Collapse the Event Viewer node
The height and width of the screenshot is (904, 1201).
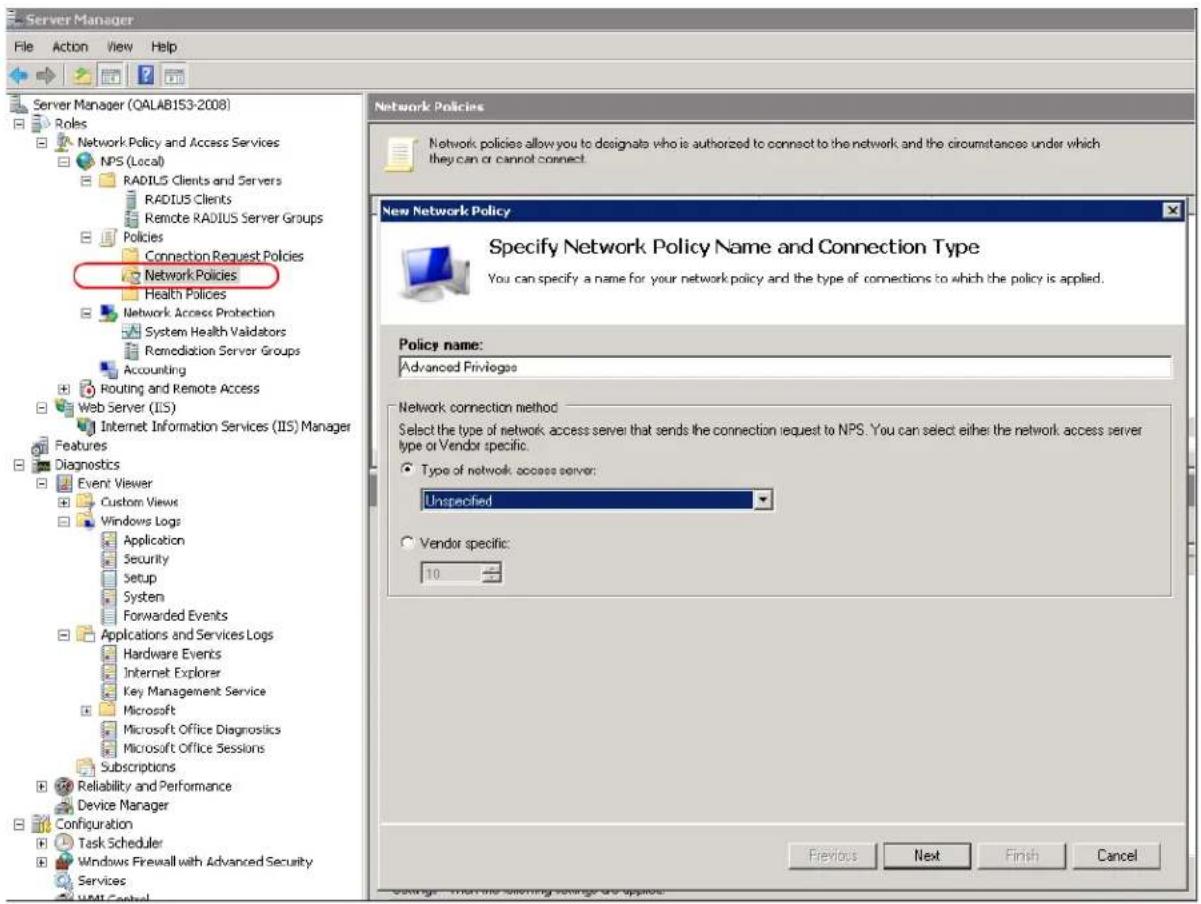pos(41,483)
